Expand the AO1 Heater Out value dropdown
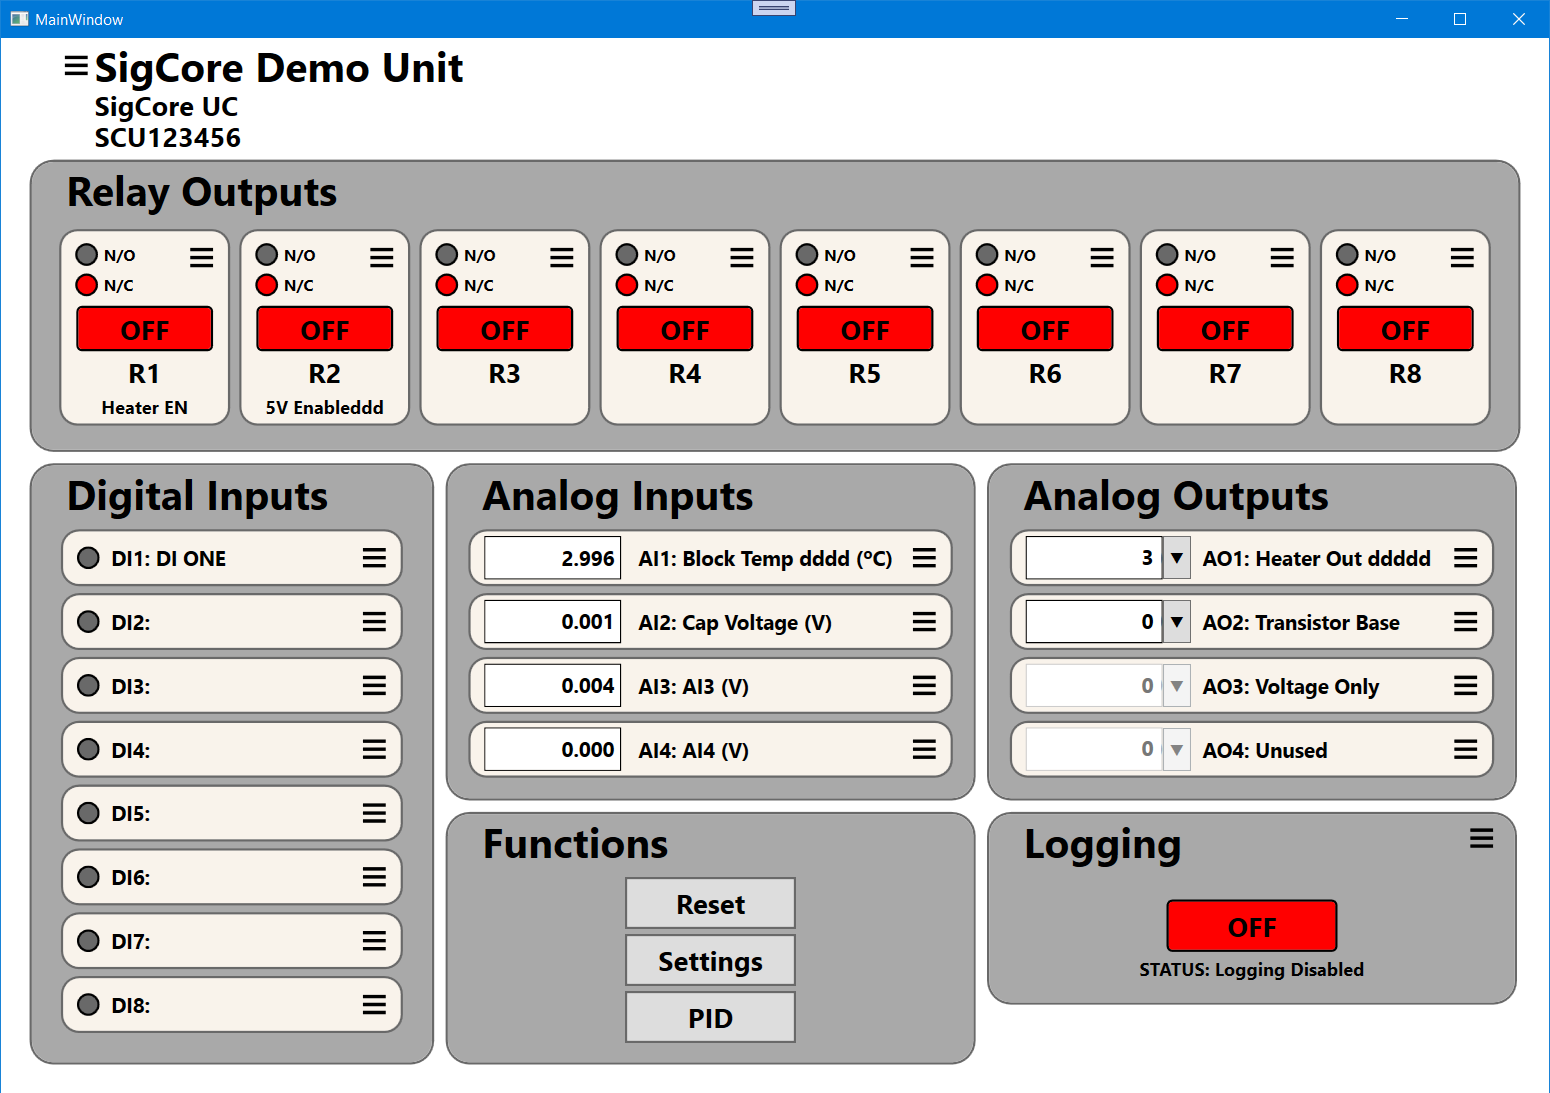The image size is (1550, 1093). tap(1177, 558)
